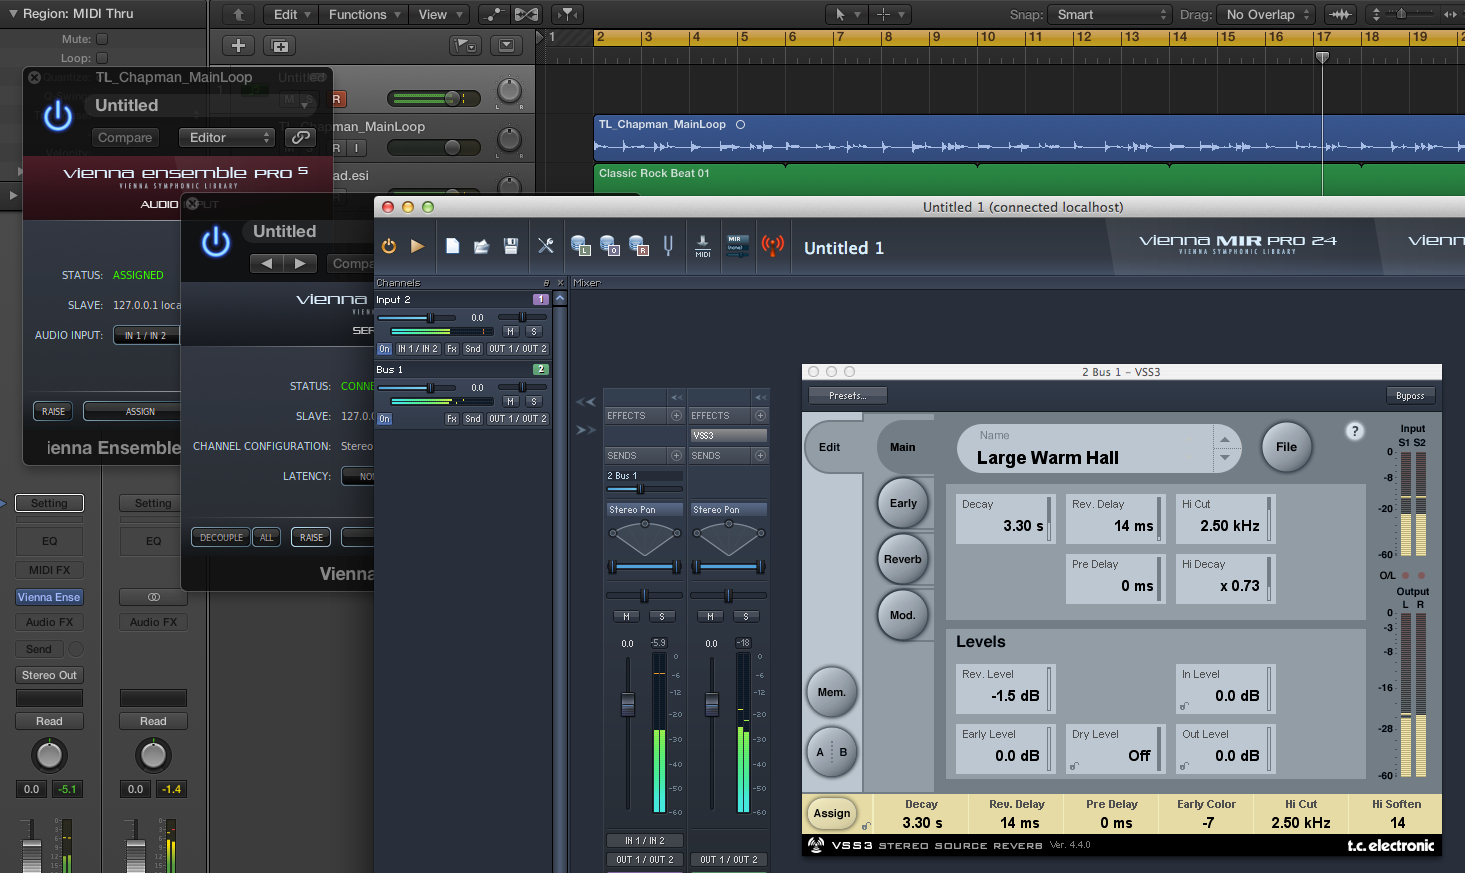Switch to the Reverb page in VSS3
Image resolution: width=1465 pixels, height=873 pixels.
coord(902,560)
